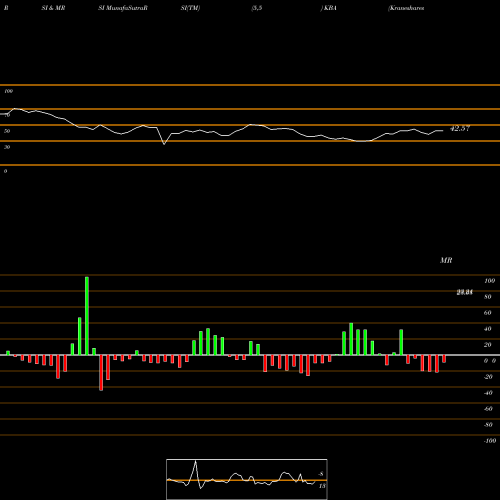Click the '100' label on MR right axis
This screenshot has height=500, width=500.
point(490,281)
